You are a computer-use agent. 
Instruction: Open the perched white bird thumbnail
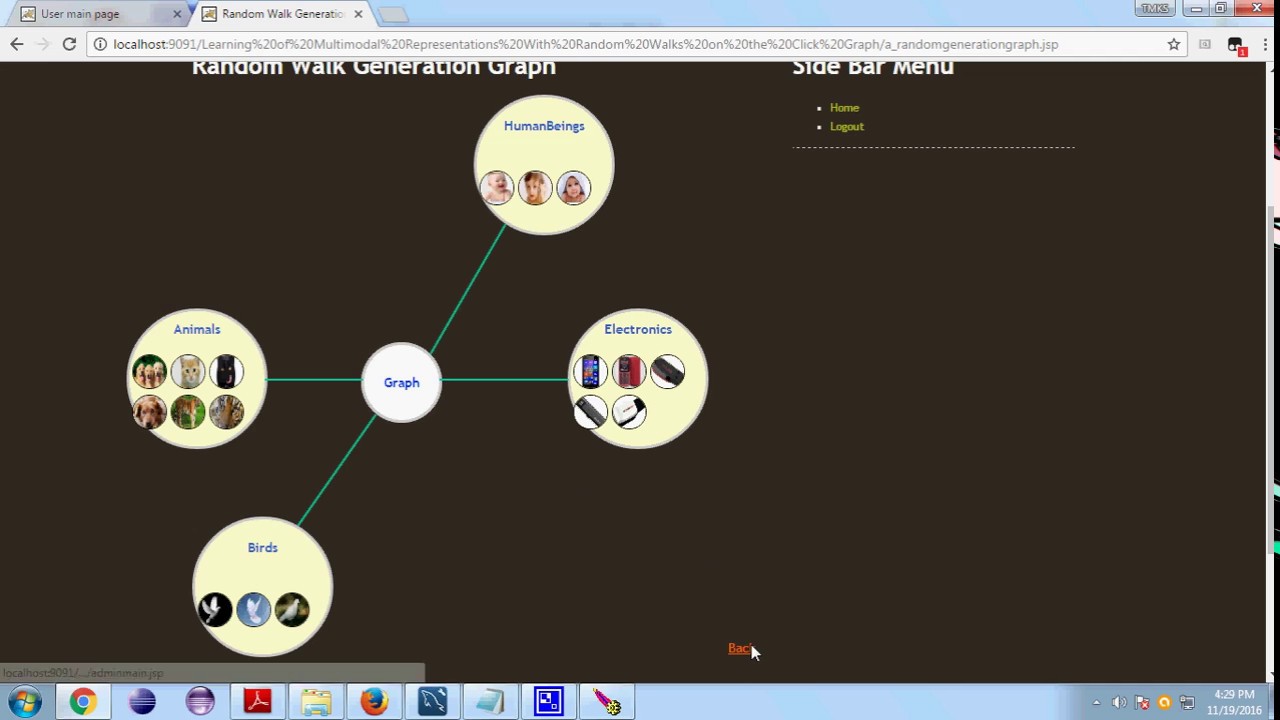[x=292, y=610]
